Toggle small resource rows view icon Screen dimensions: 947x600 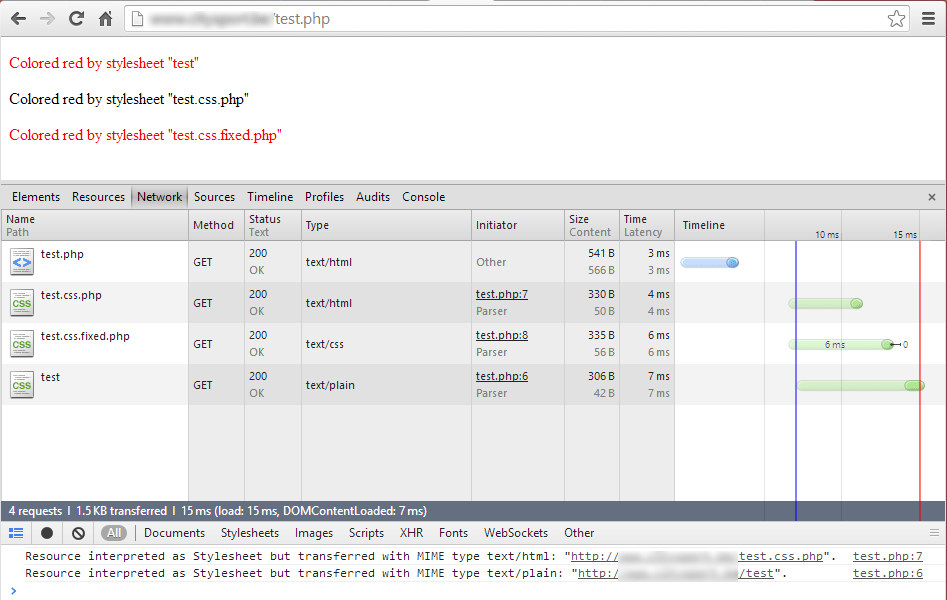tap(16, 533)
